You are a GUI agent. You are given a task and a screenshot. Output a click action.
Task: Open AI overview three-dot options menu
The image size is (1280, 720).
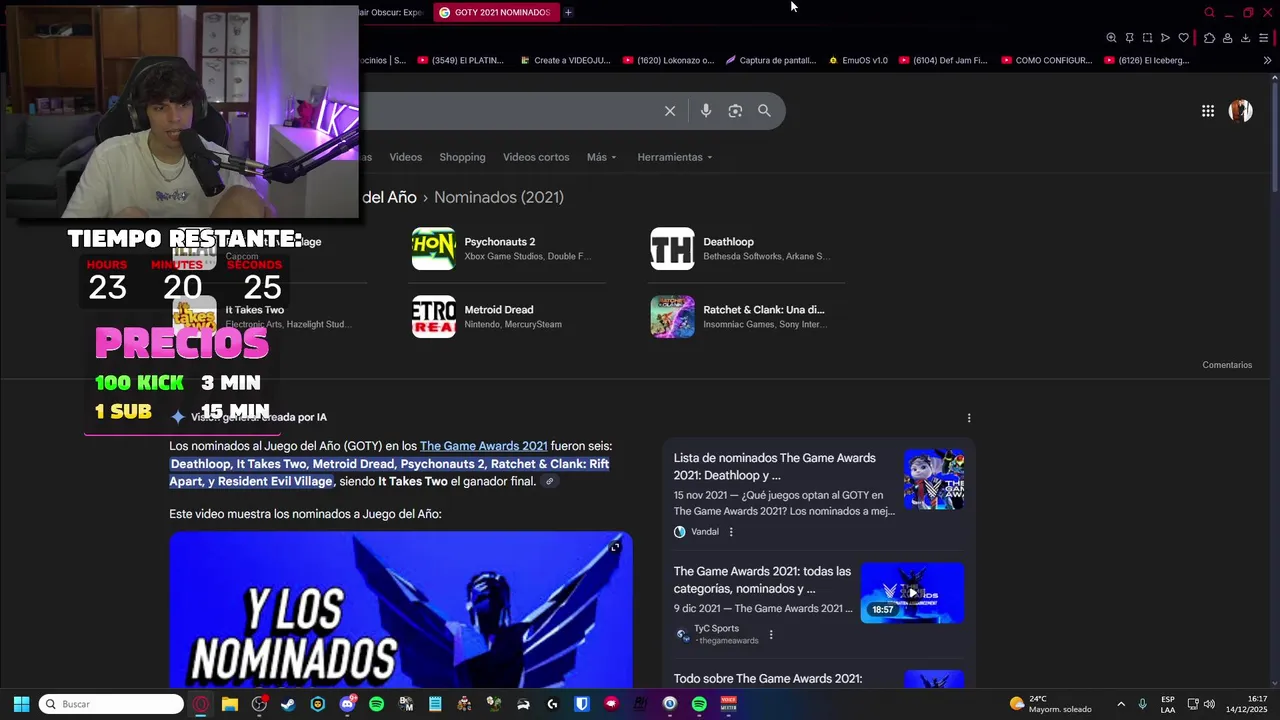(x=969, y=418)
